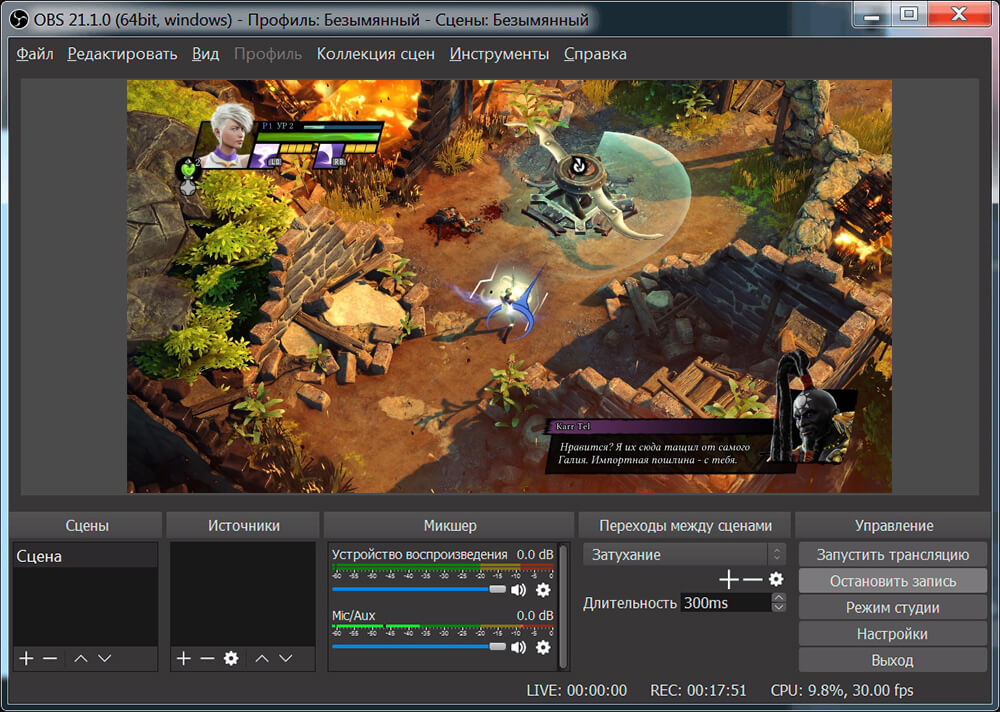
Task: Open the Инструменты menu
Action: 499,54
